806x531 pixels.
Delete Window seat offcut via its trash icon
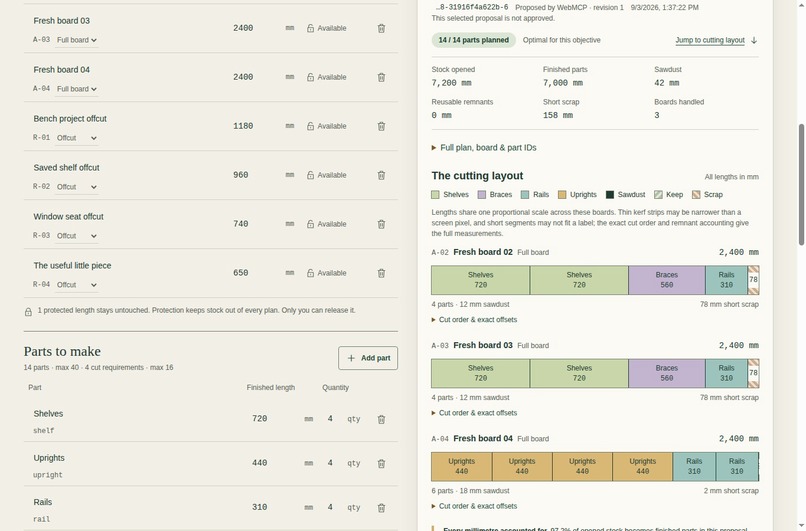click(x=381, y=224)
